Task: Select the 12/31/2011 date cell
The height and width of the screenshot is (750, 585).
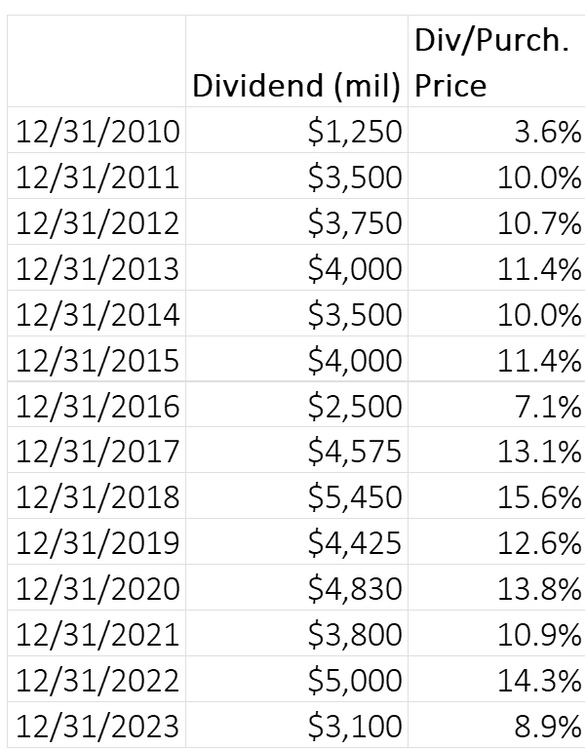Action: (x=97, y=176)
